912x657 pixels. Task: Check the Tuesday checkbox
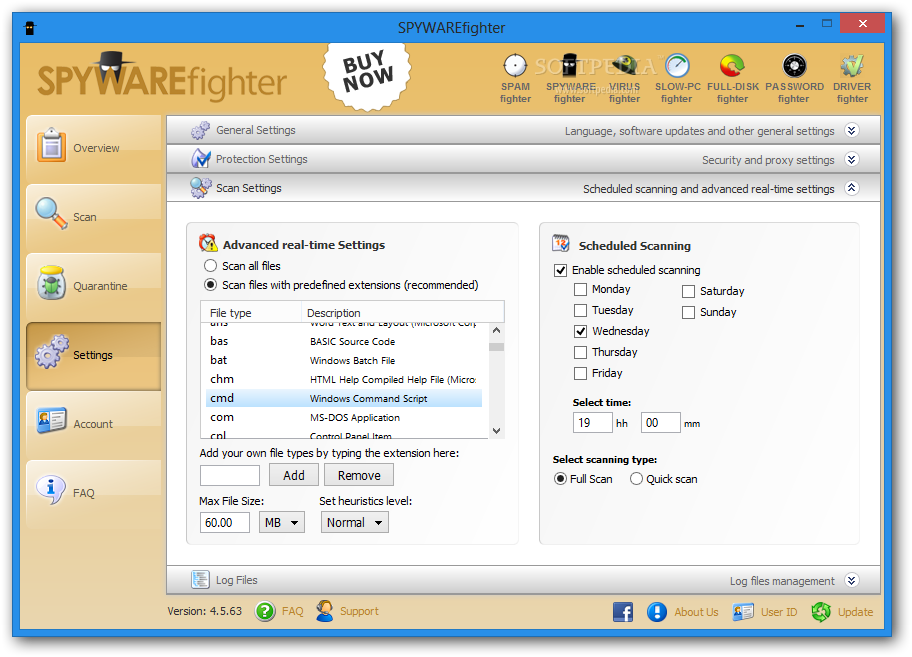[580, 310]
